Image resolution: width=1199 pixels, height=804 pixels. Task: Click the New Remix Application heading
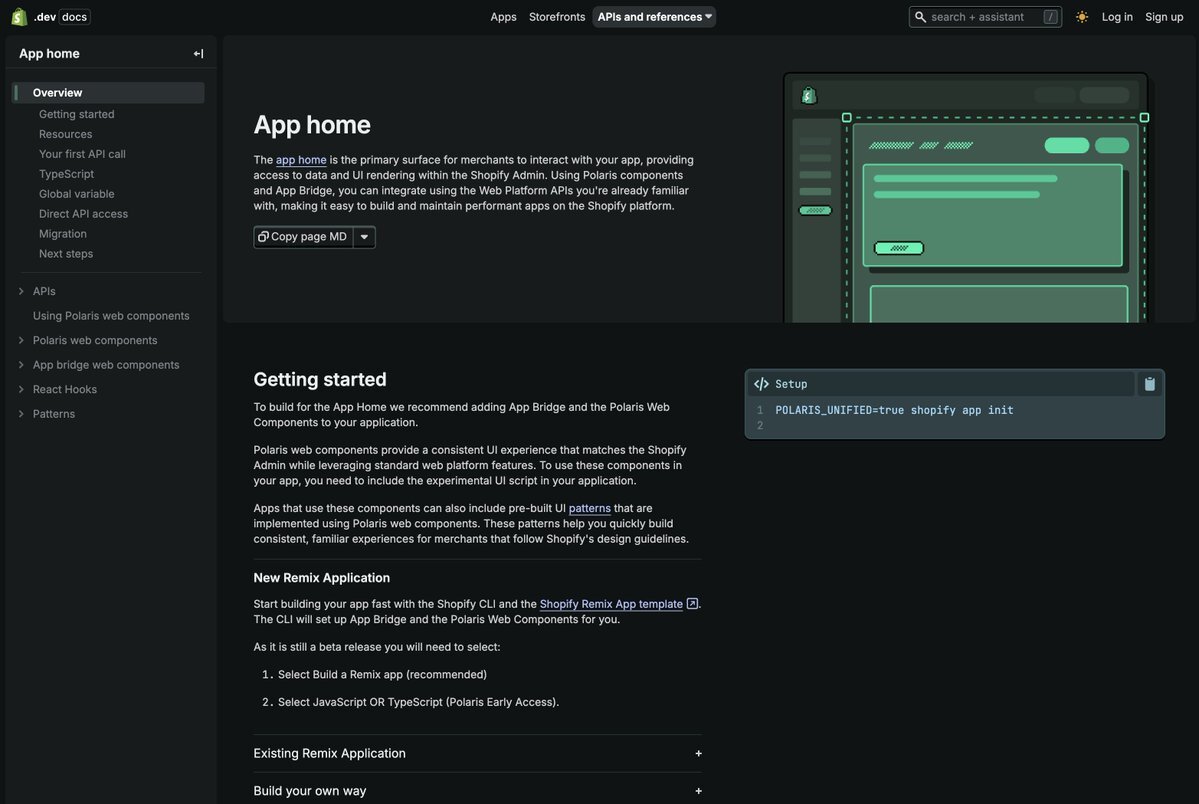click(321, 578)
